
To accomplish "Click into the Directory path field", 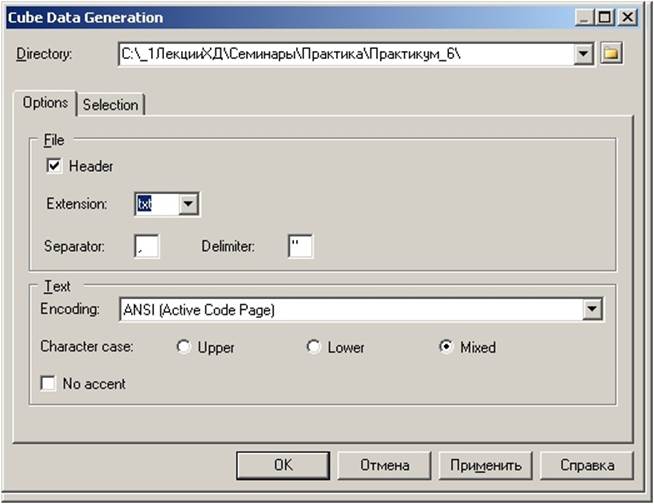I will click(x=346, y=54).
